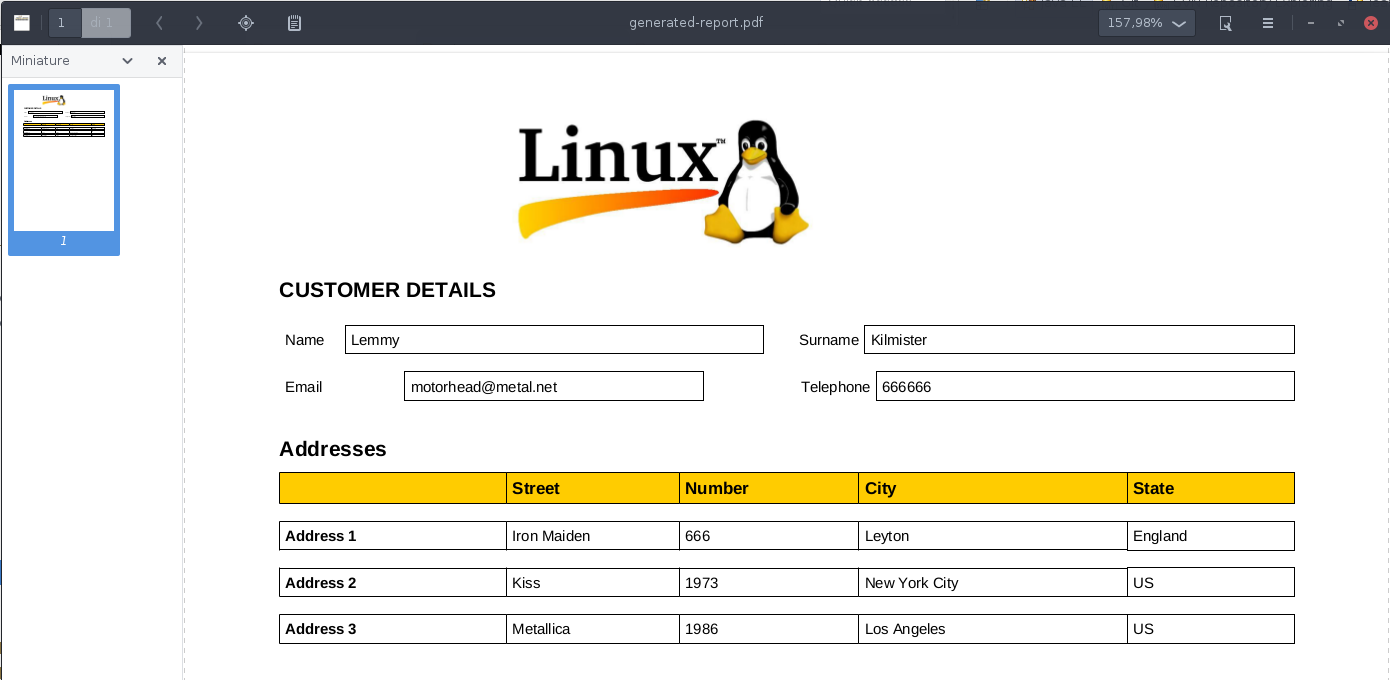
Task: Select the page 1 thumbnail in sidebar
Action: click(64, 159)
